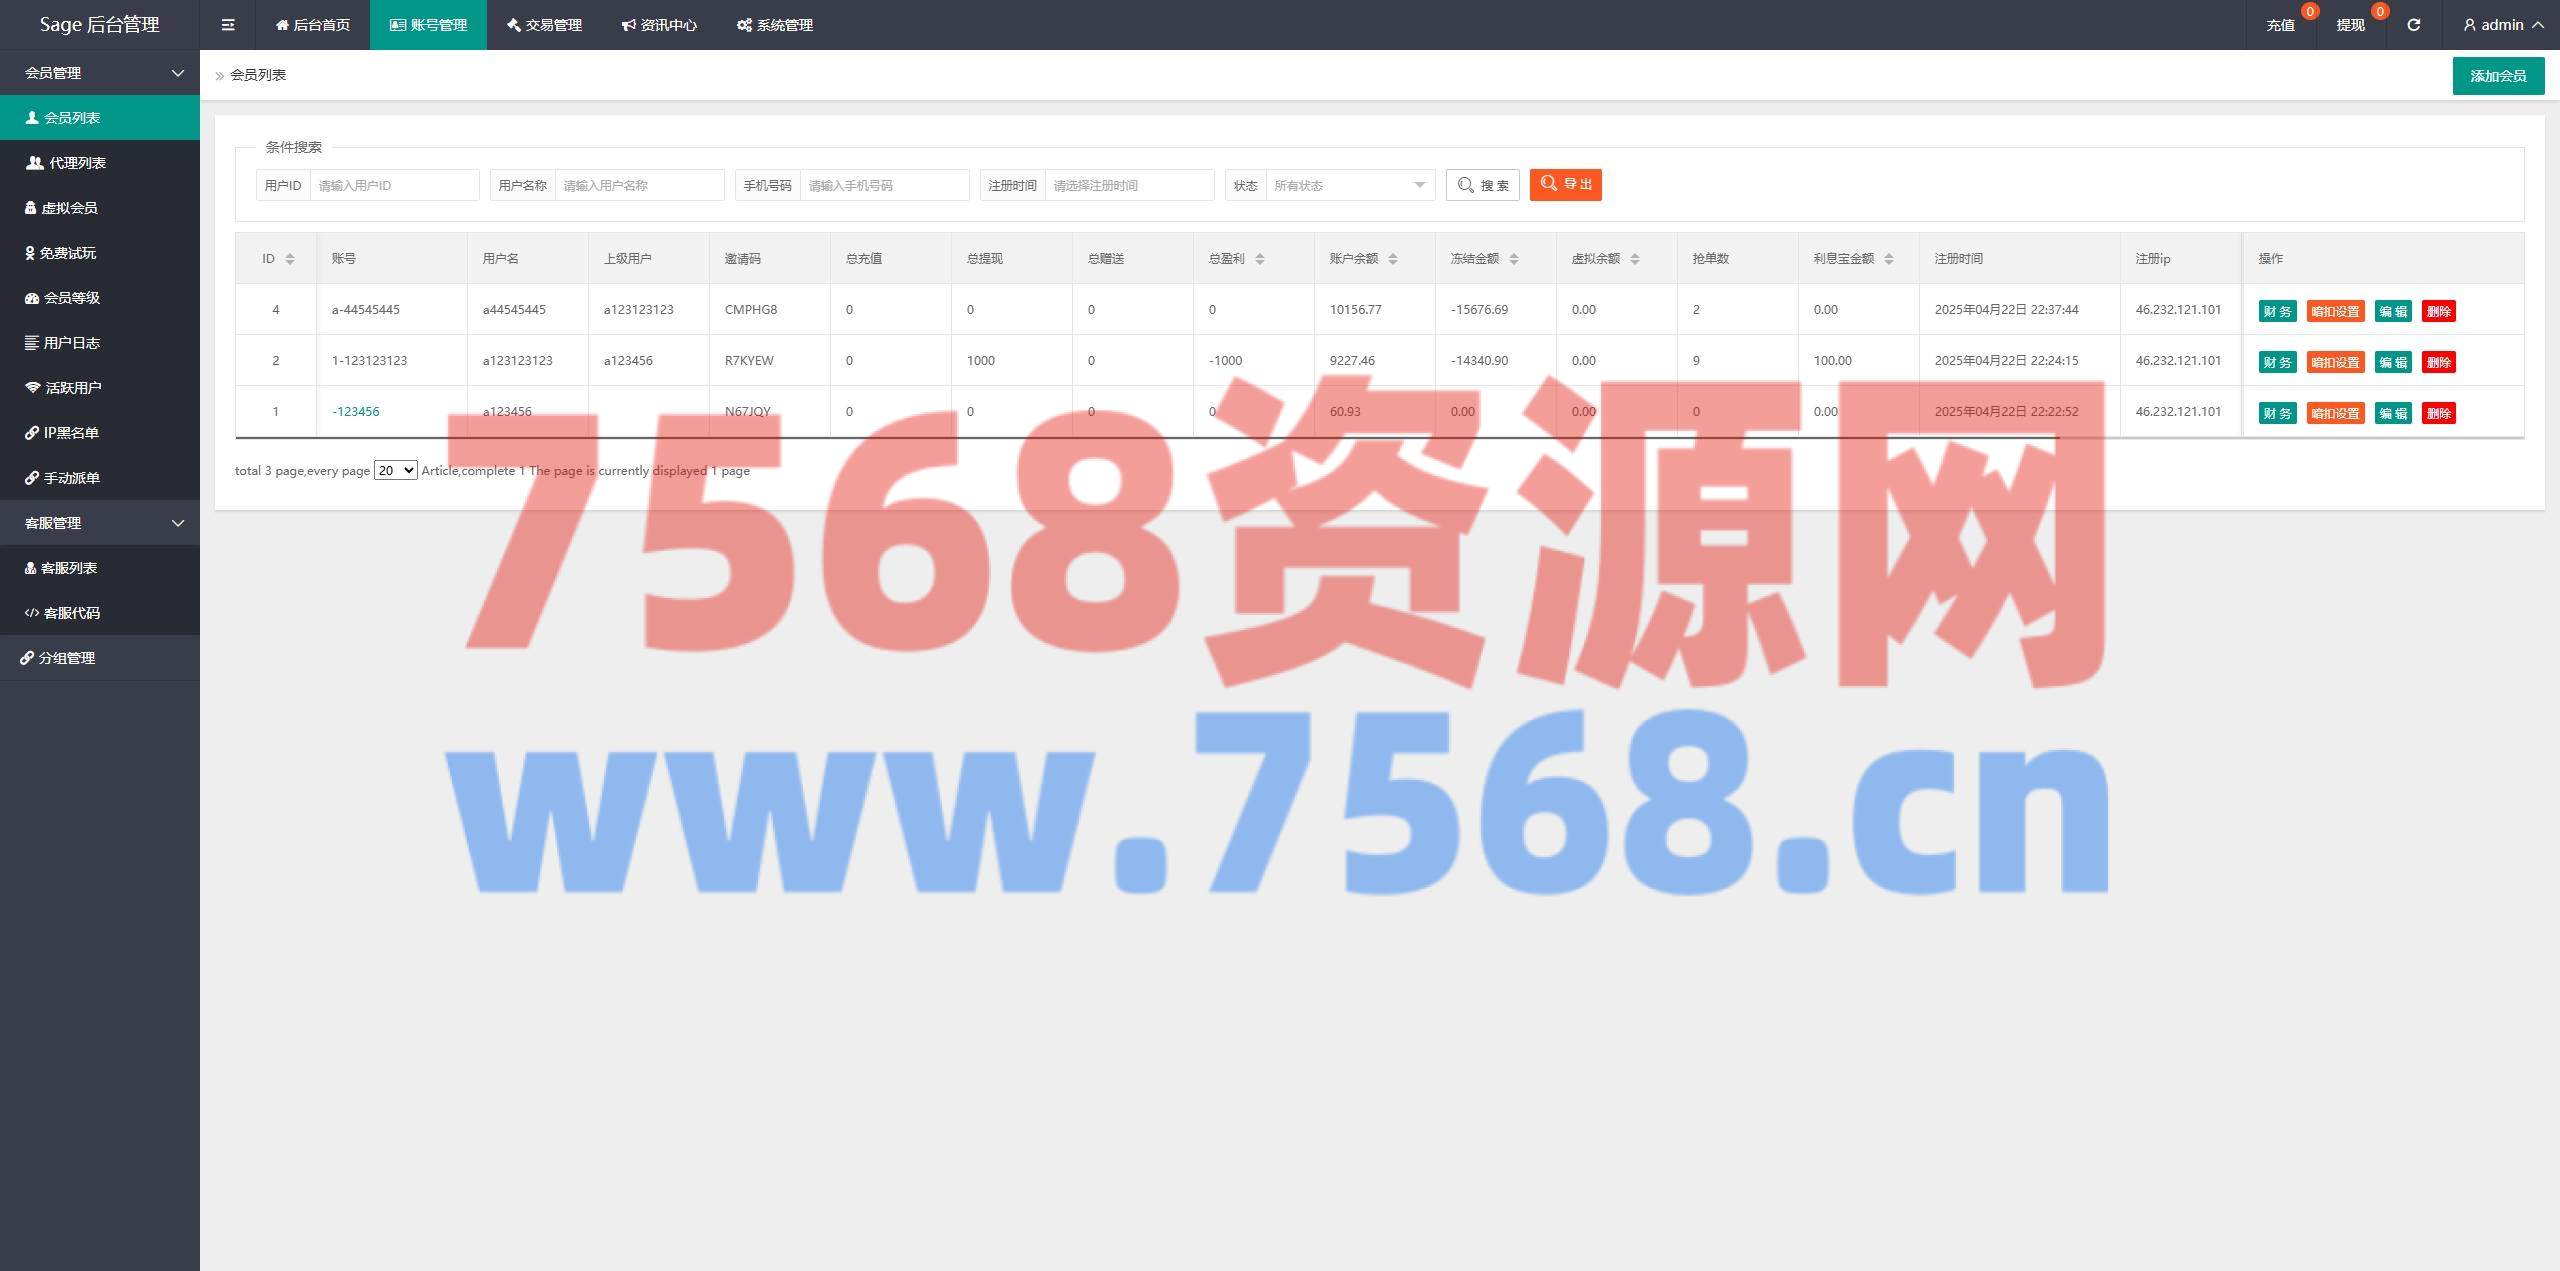This screenshot has width=2560, height=1271.
Task: Click the sidebar collapse hamburger icon
Action: 228,25
